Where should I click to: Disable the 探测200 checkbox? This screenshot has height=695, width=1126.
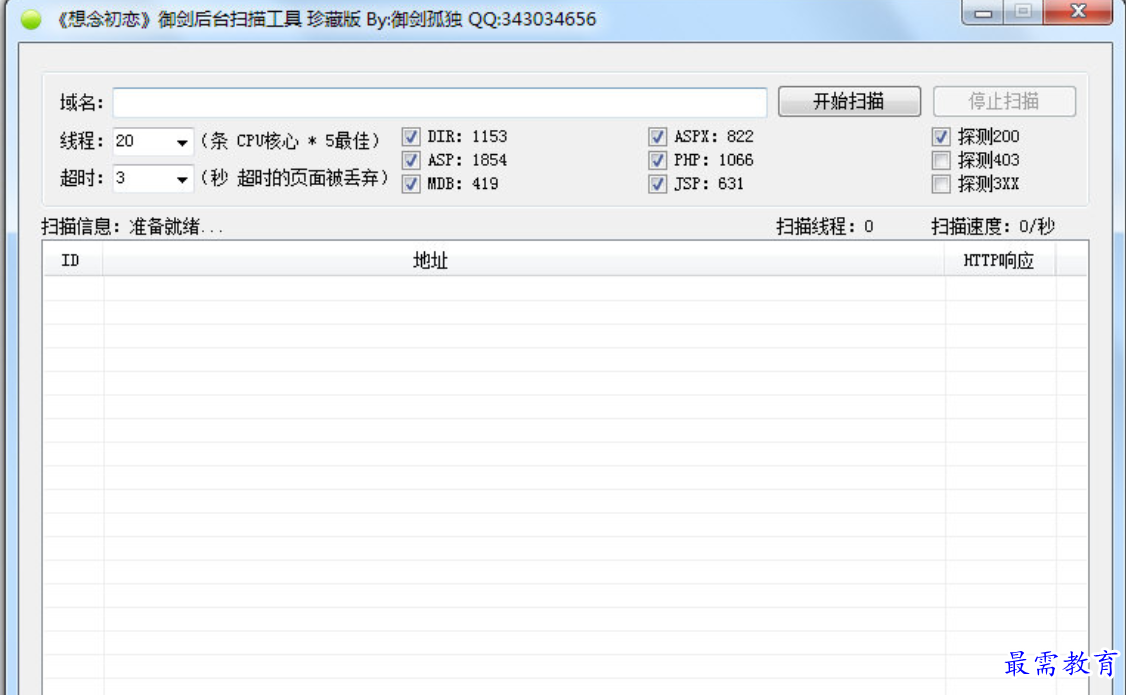tap(941, 136)
